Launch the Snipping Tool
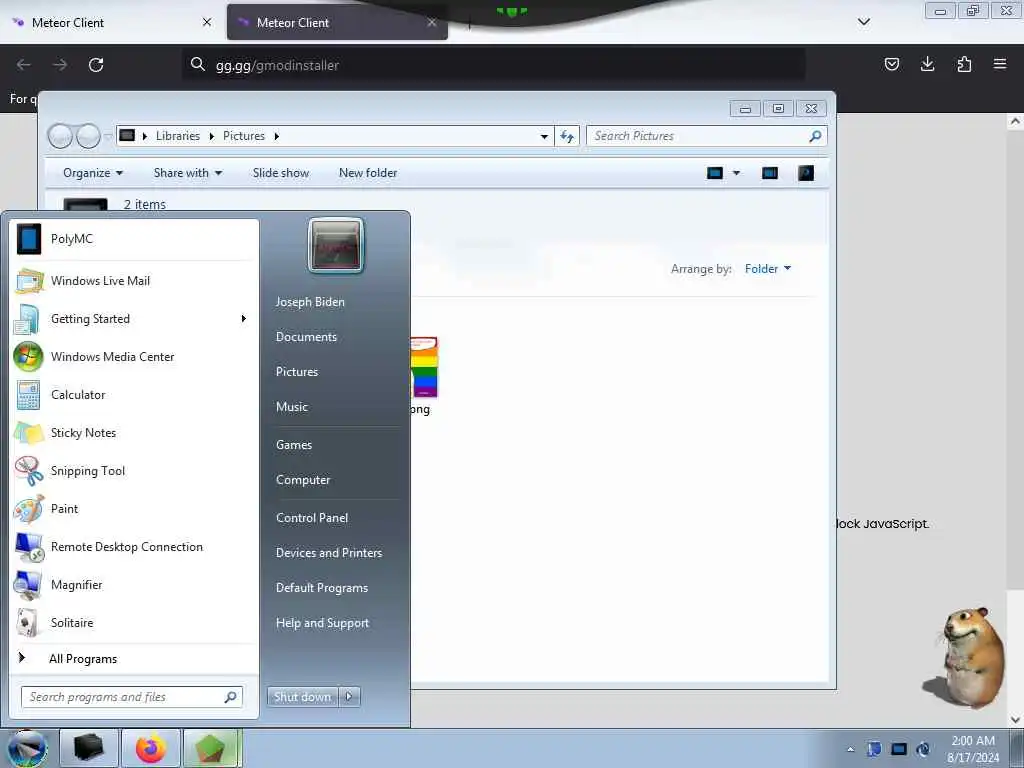 click(x=134, y=471)
